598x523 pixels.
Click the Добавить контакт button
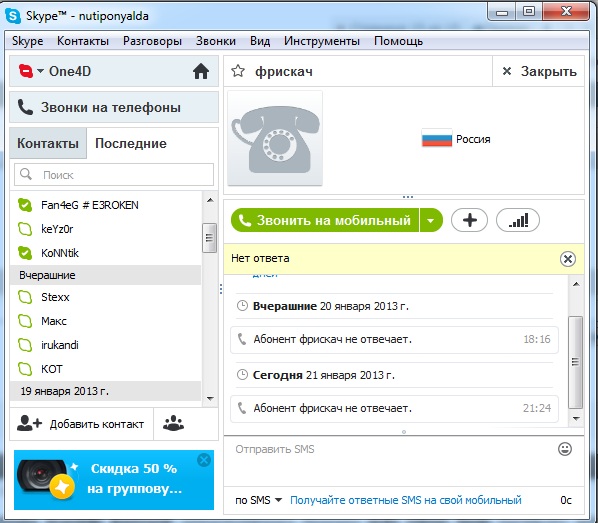[81, 424]
